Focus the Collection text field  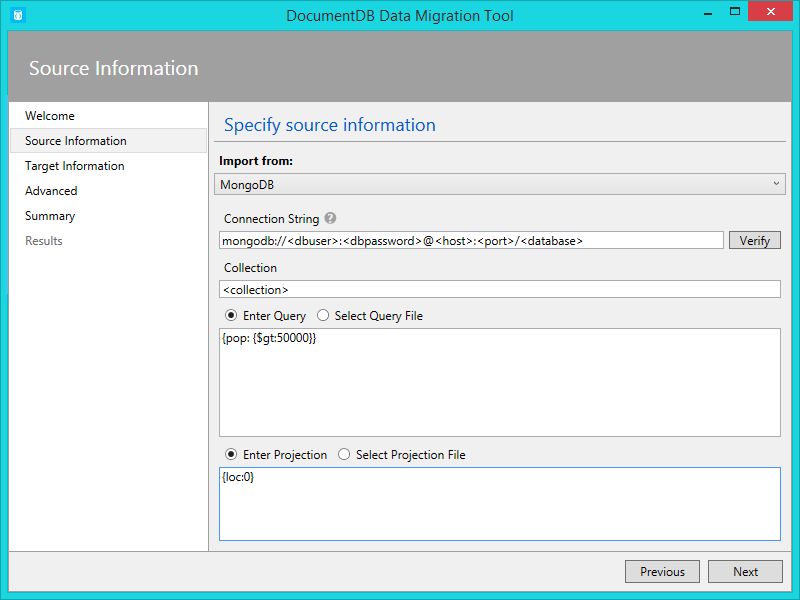tap(500, 289)
